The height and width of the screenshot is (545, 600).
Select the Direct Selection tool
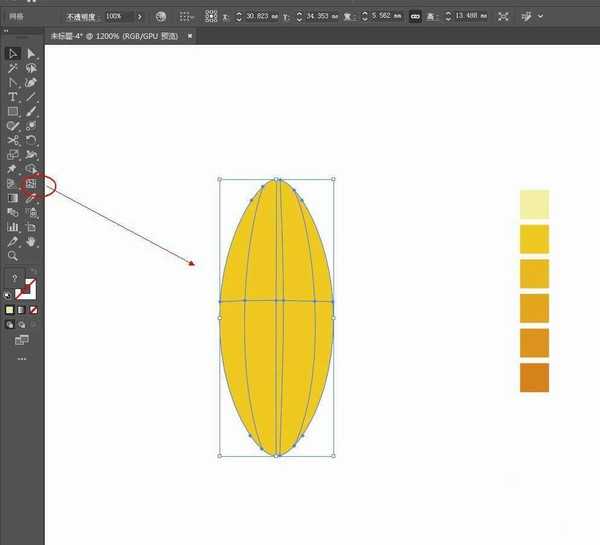(x=31, y=53)
